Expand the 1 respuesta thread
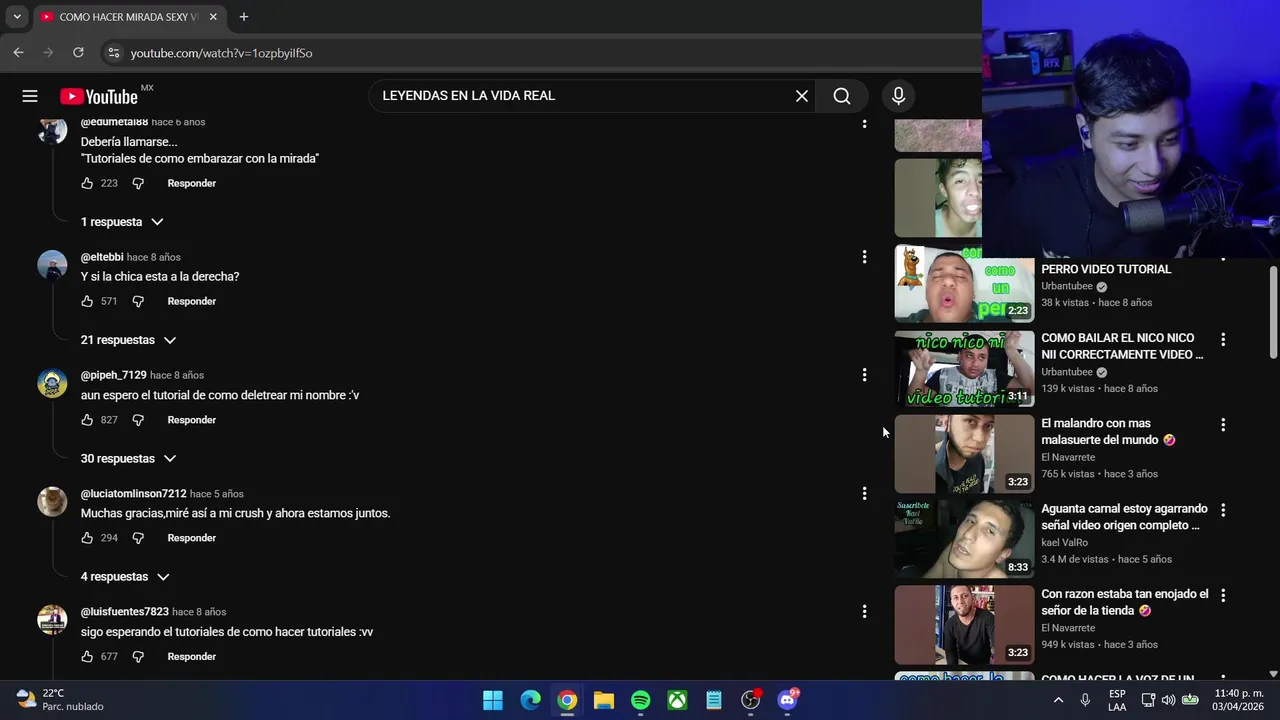This screenshot has height=720, width=1280. 122,222
